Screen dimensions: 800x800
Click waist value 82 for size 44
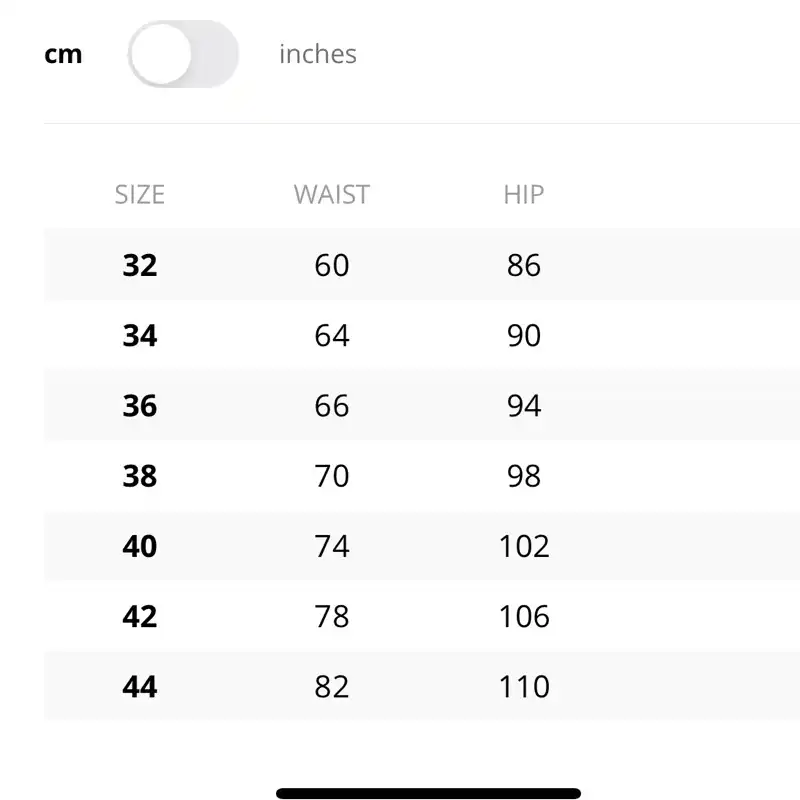click(x=331, y=686)
